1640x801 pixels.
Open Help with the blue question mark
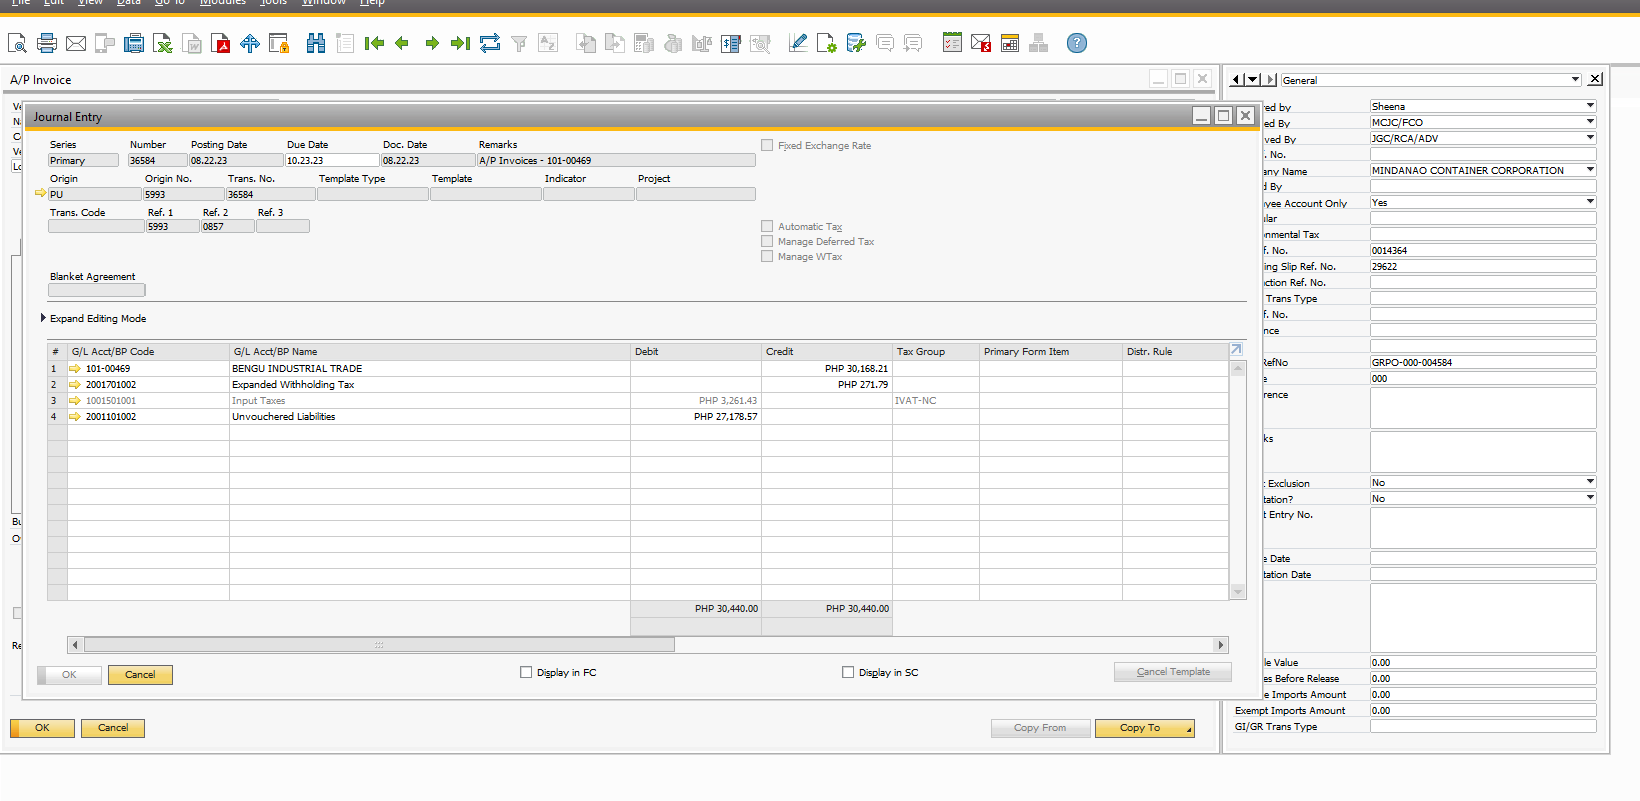1076,43
